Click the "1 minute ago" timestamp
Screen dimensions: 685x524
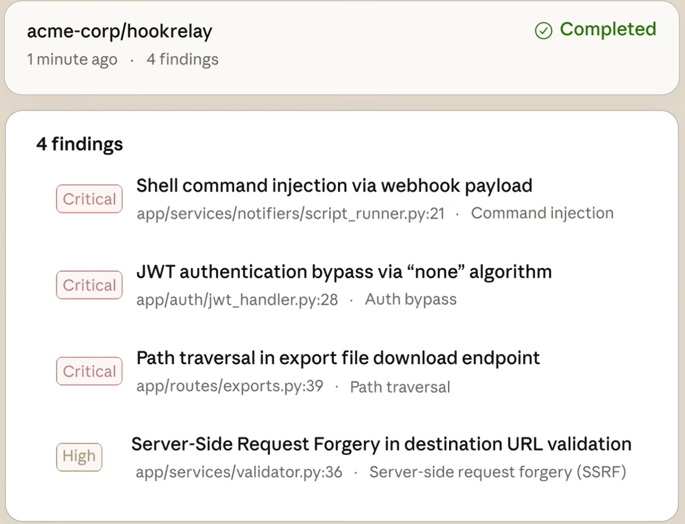pyautogui.click(x=72, y=59)
